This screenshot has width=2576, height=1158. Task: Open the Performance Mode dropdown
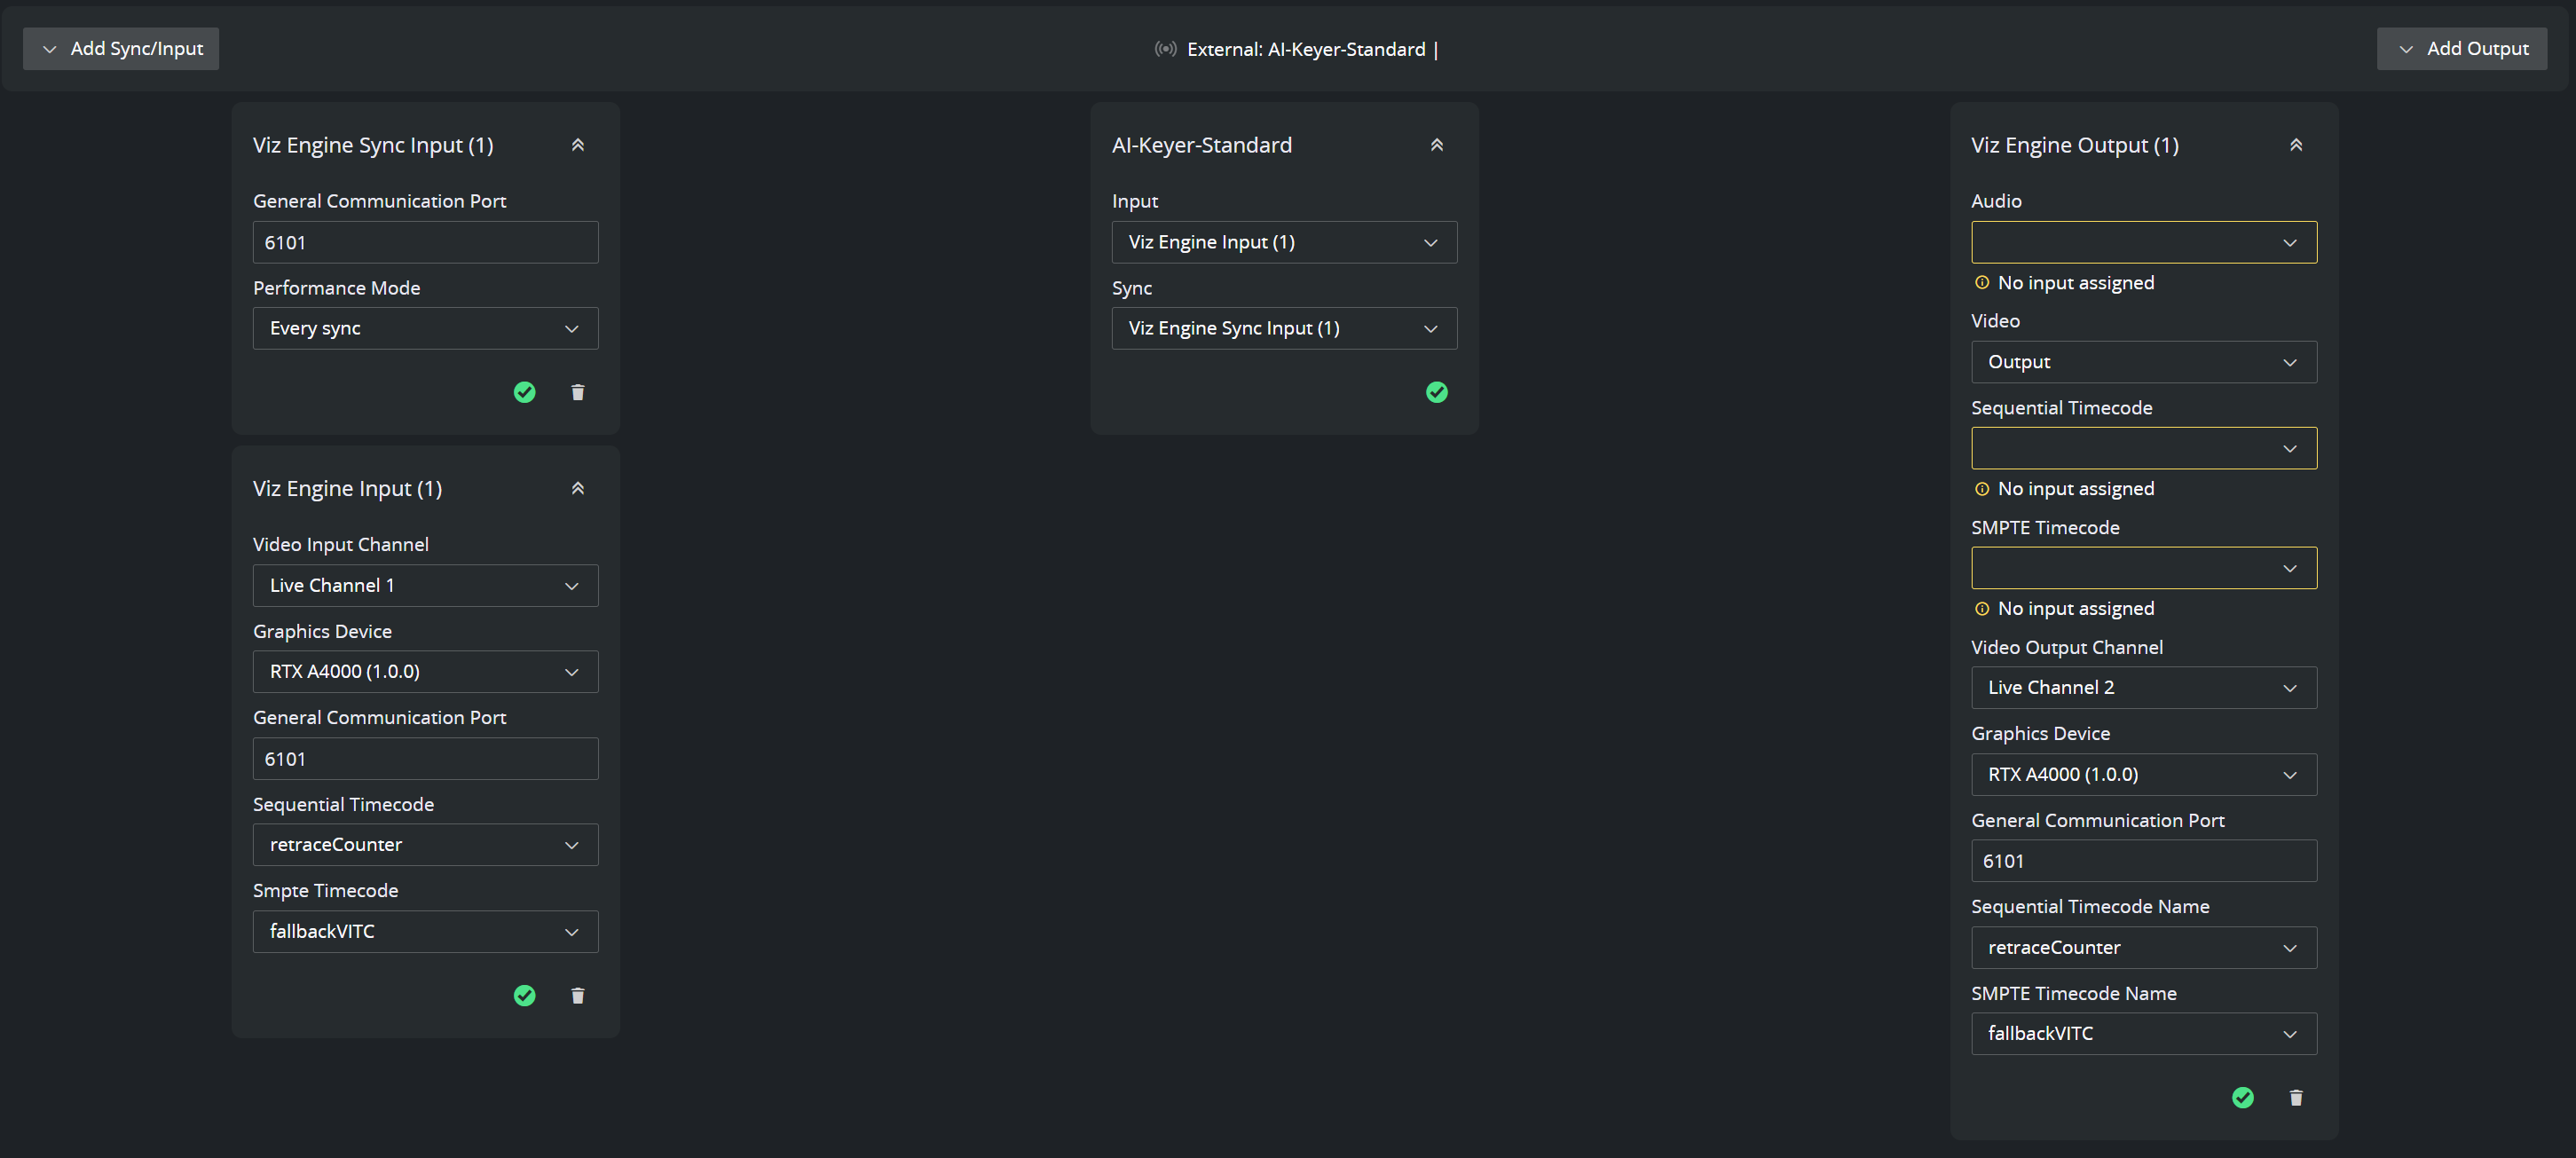pyautogui.click(x=425, y=328)
